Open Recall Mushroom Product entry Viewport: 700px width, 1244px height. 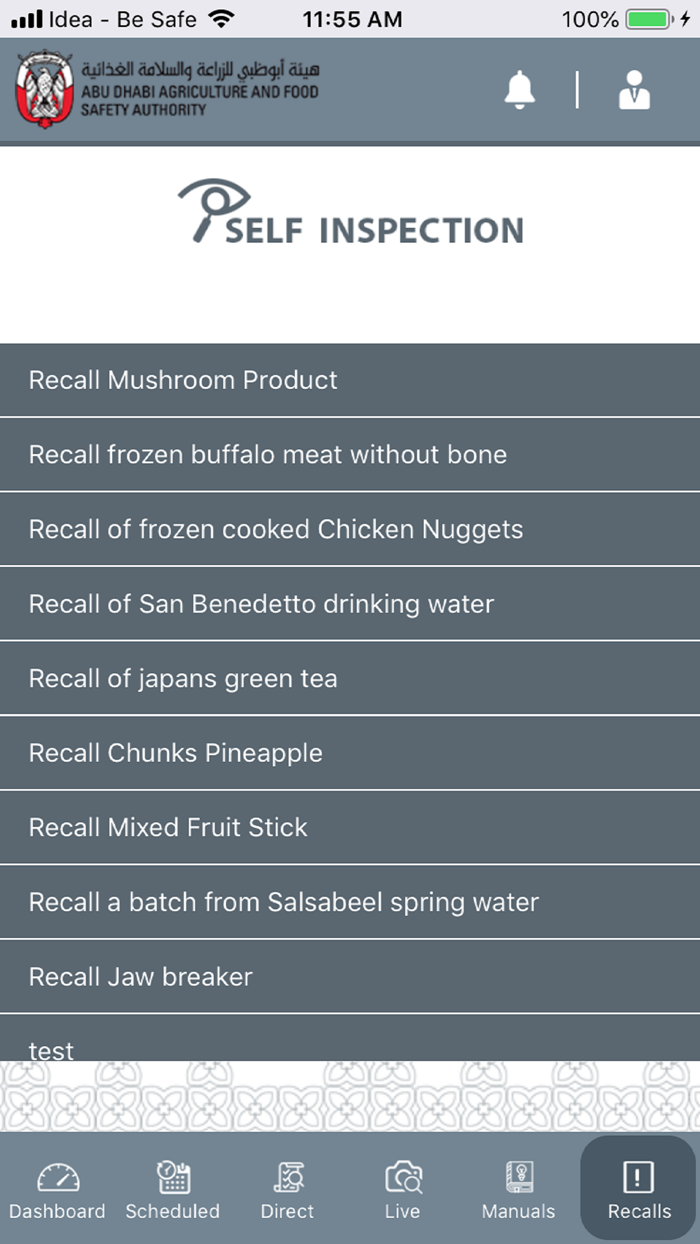pyautogui.click(x=350, y=380)
